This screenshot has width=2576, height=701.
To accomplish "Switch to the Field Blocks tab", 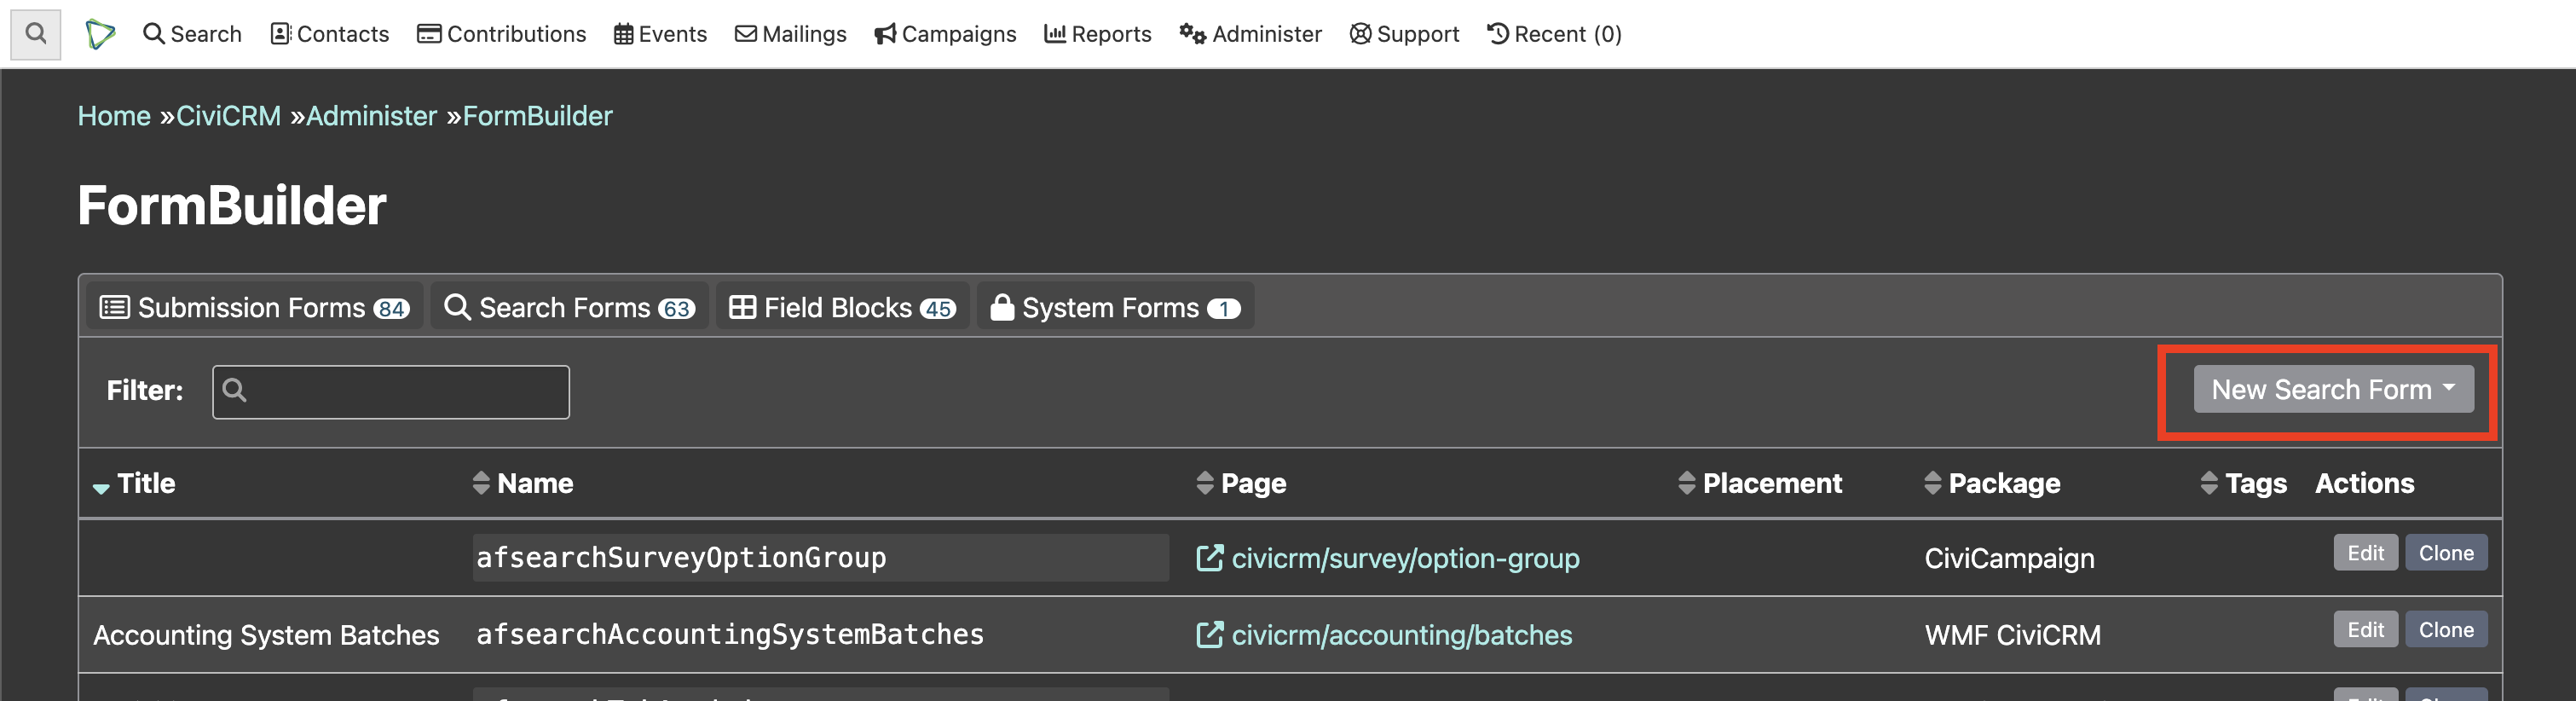I will 842,307.
